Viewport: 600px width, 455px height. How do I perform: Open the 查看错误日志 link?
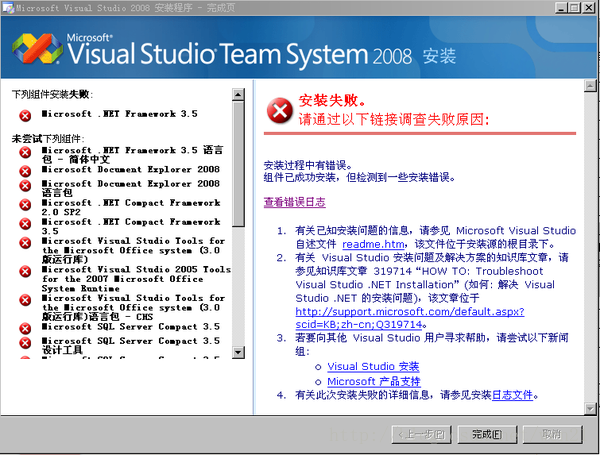tap(295, 202)
